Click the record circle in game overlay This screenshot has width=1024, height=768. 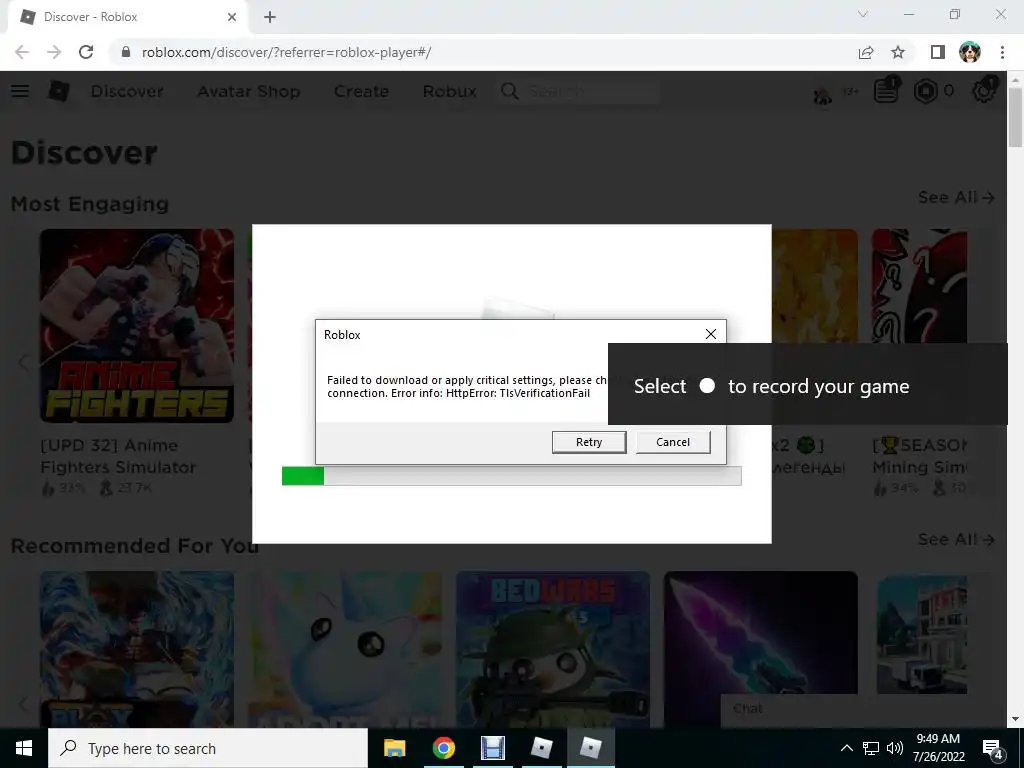tap(707, 386)
